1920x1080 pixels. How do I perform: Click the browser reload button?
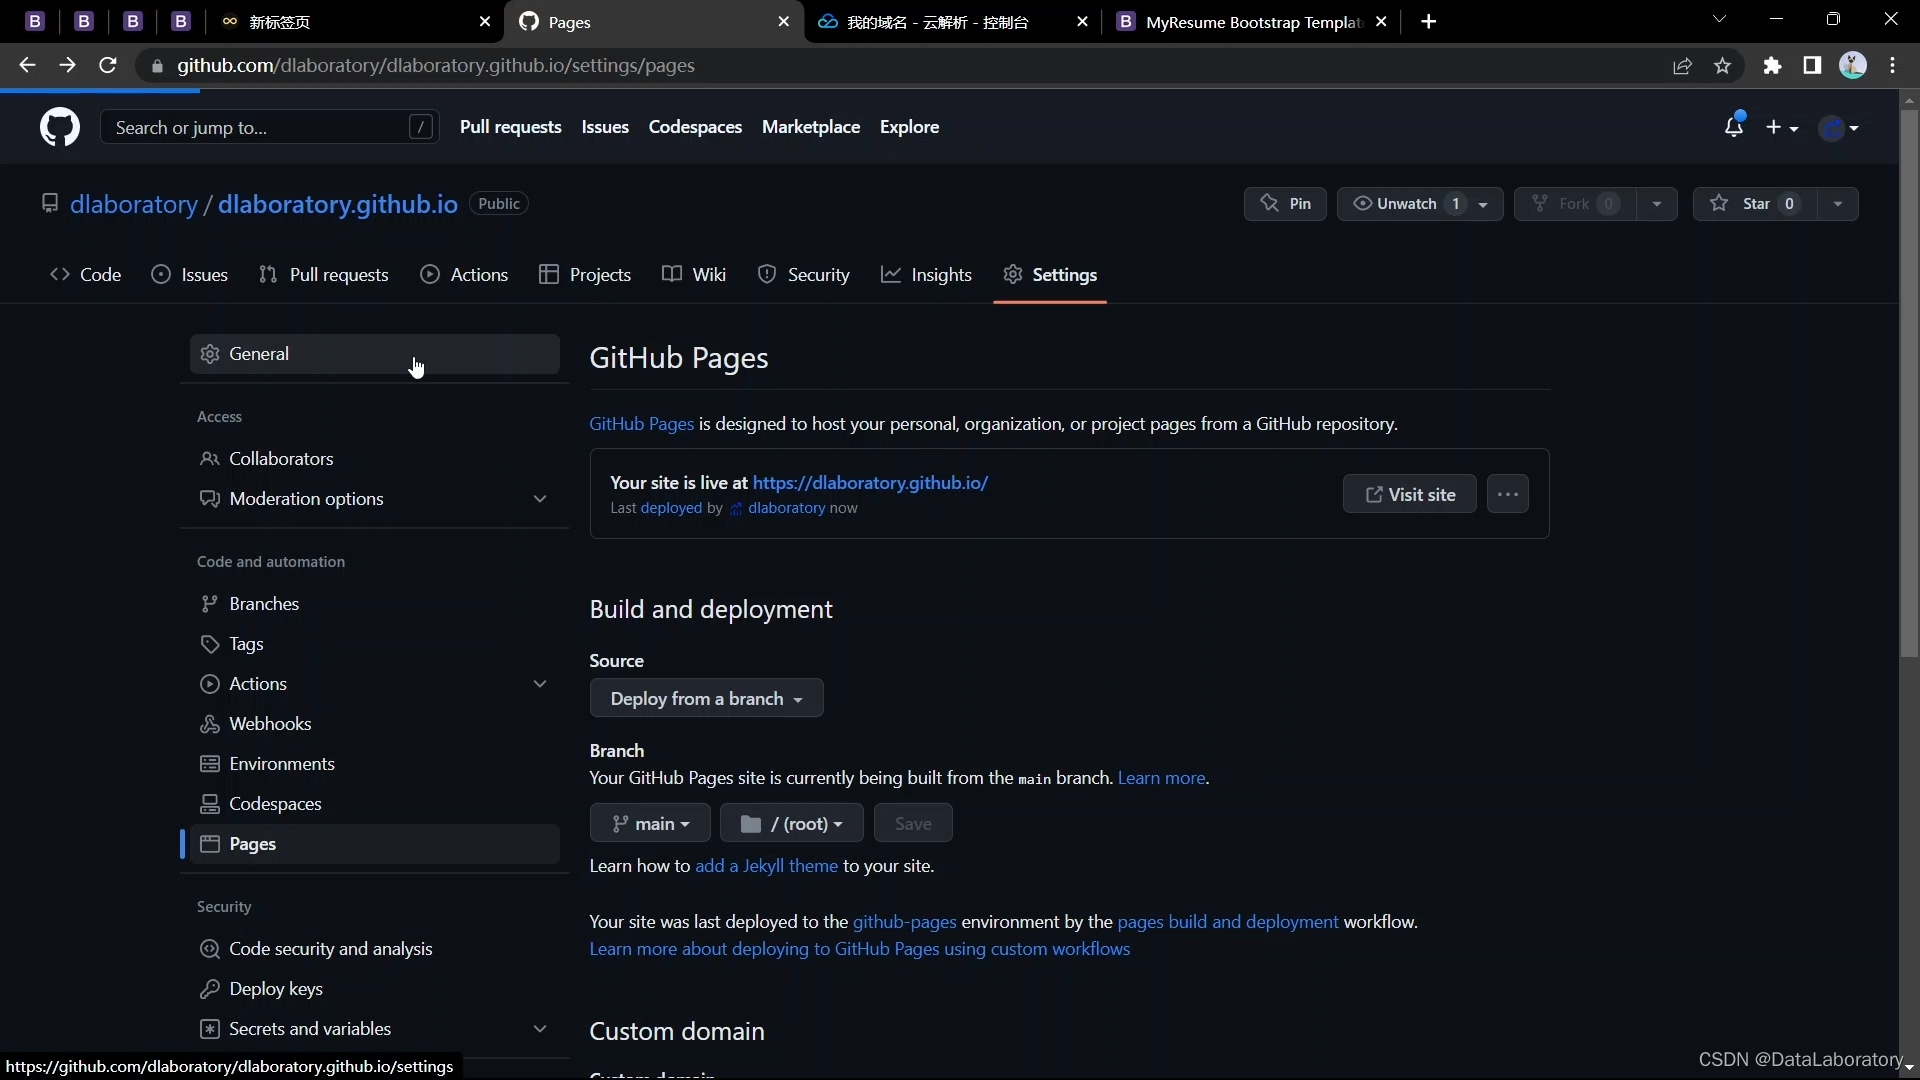tap(108, 66)
